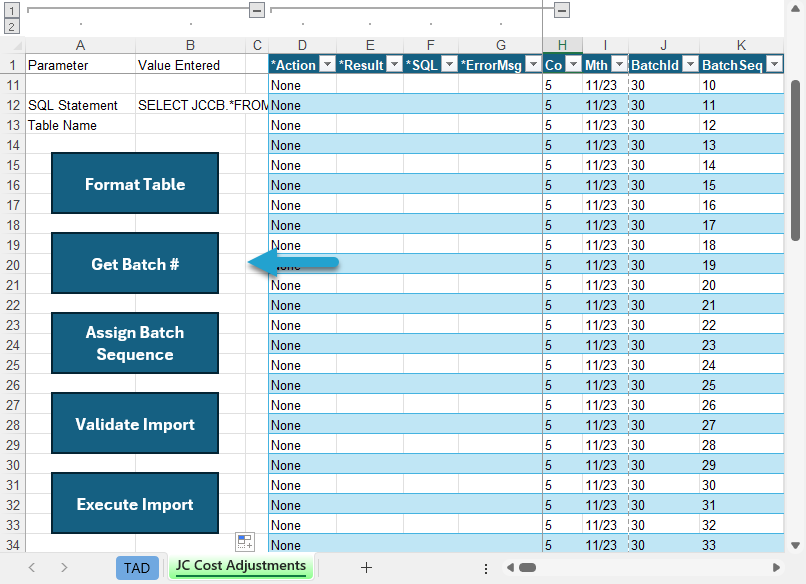Click the BatchId cell in row 28
Screen dimensions: 806x584
(x=664, y=425)
